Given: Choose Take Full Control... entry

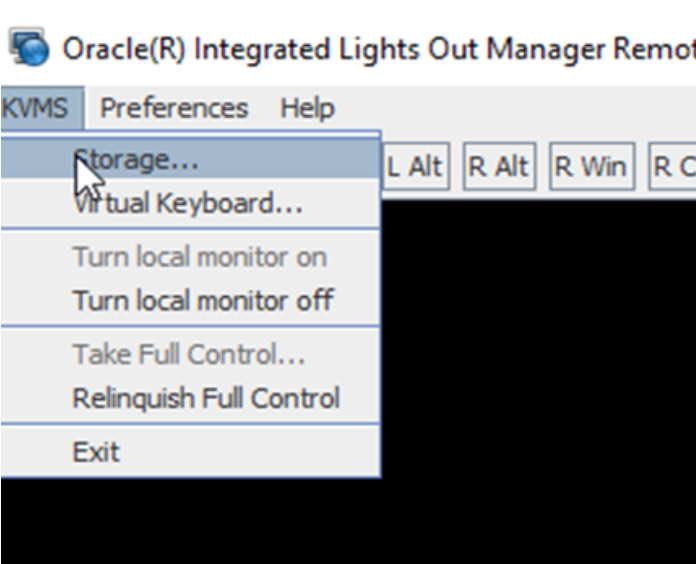Looking at the screenshot, I should [x=189, y=354].
